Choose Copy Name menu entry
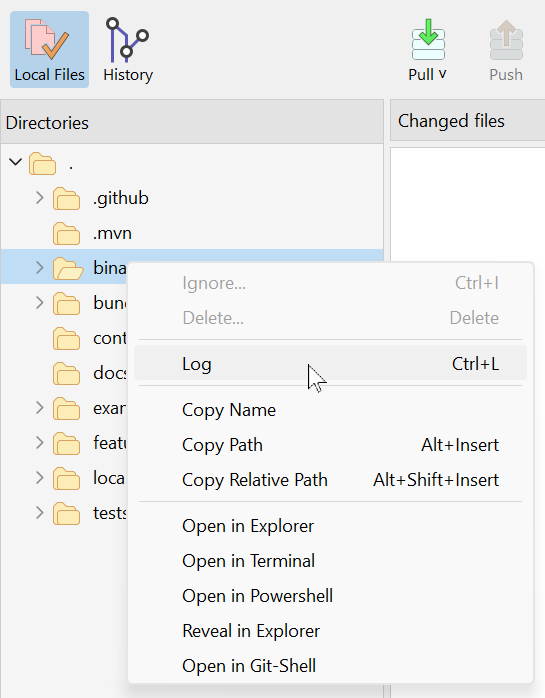Viewport: 545px width, 698px height. 330,410
